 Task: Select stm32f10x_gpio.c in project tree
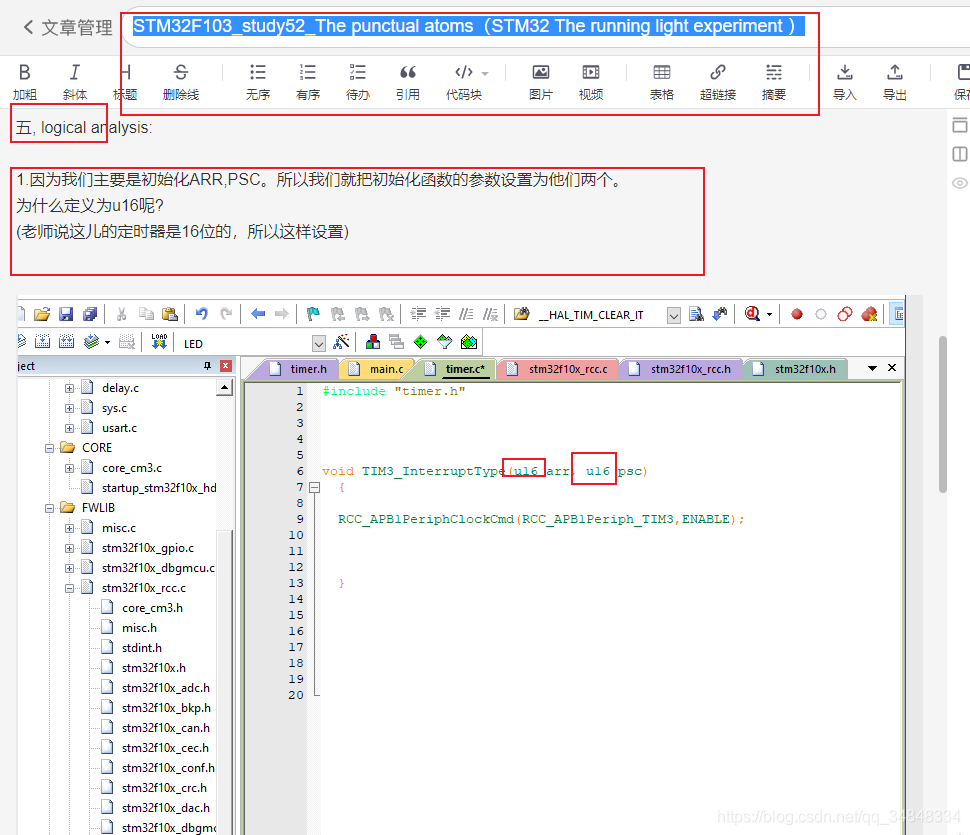pos(148,548)
